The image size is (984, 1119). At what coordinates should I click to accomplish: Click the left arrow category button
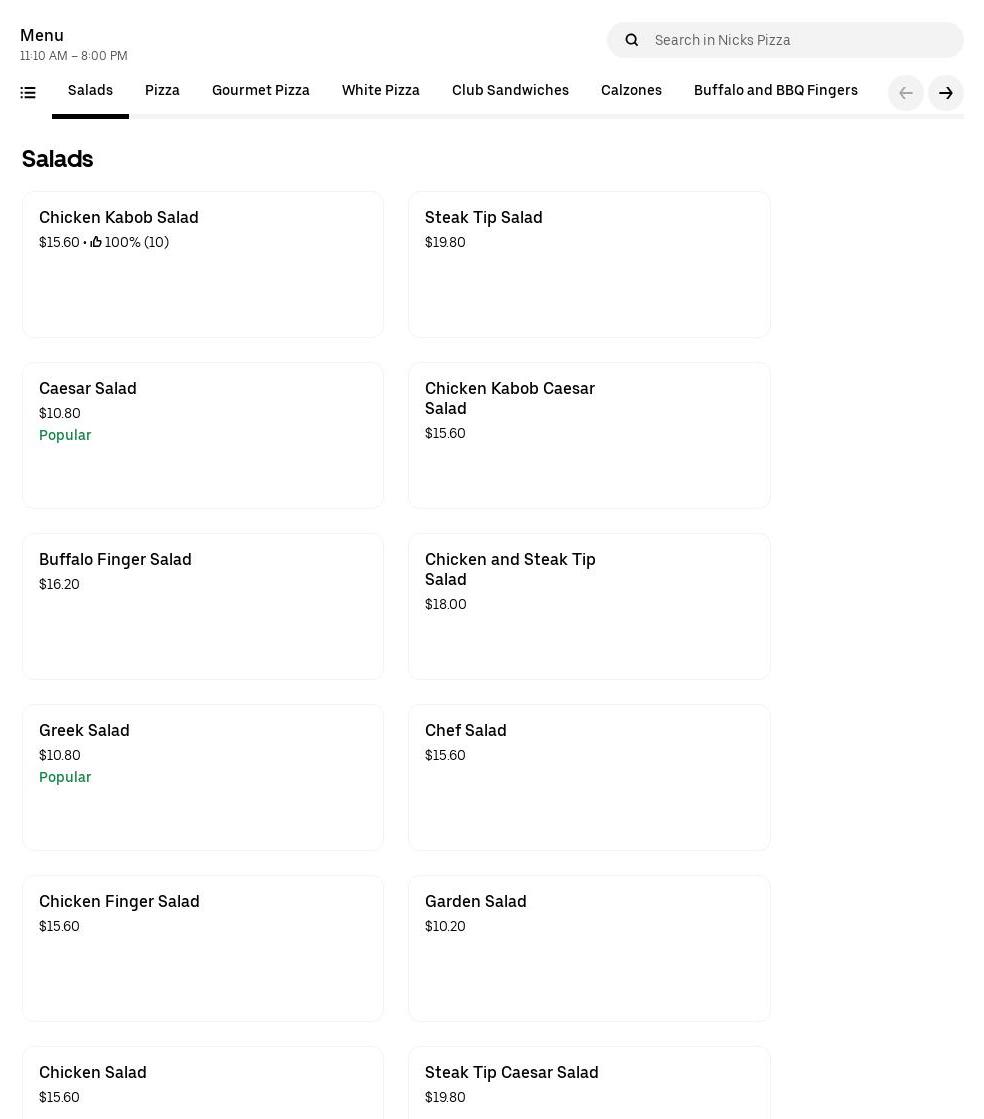(x=906, y=93)
